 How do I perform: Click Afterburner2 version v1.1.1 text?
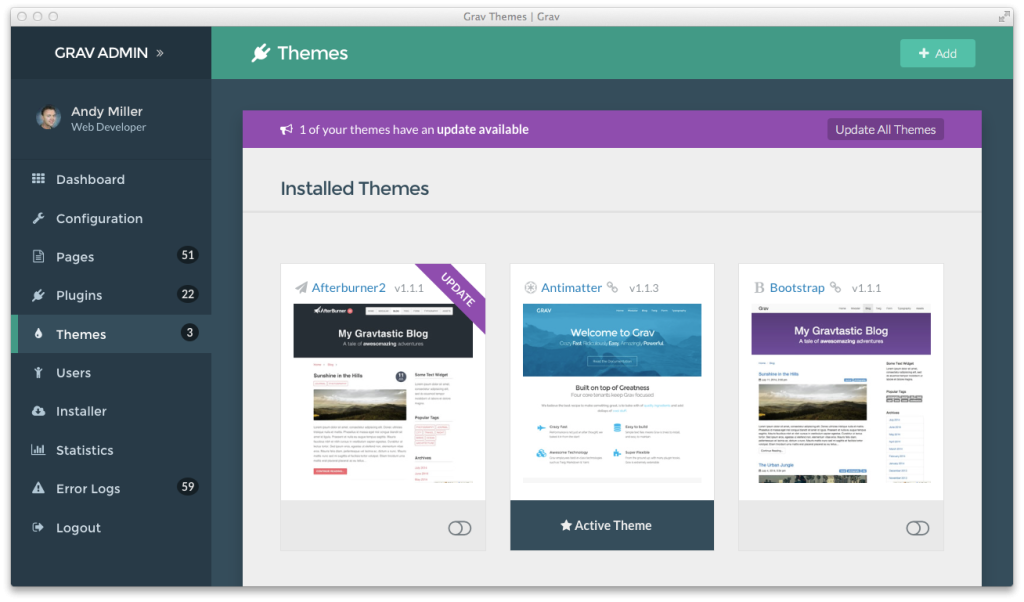pos(409,288)
